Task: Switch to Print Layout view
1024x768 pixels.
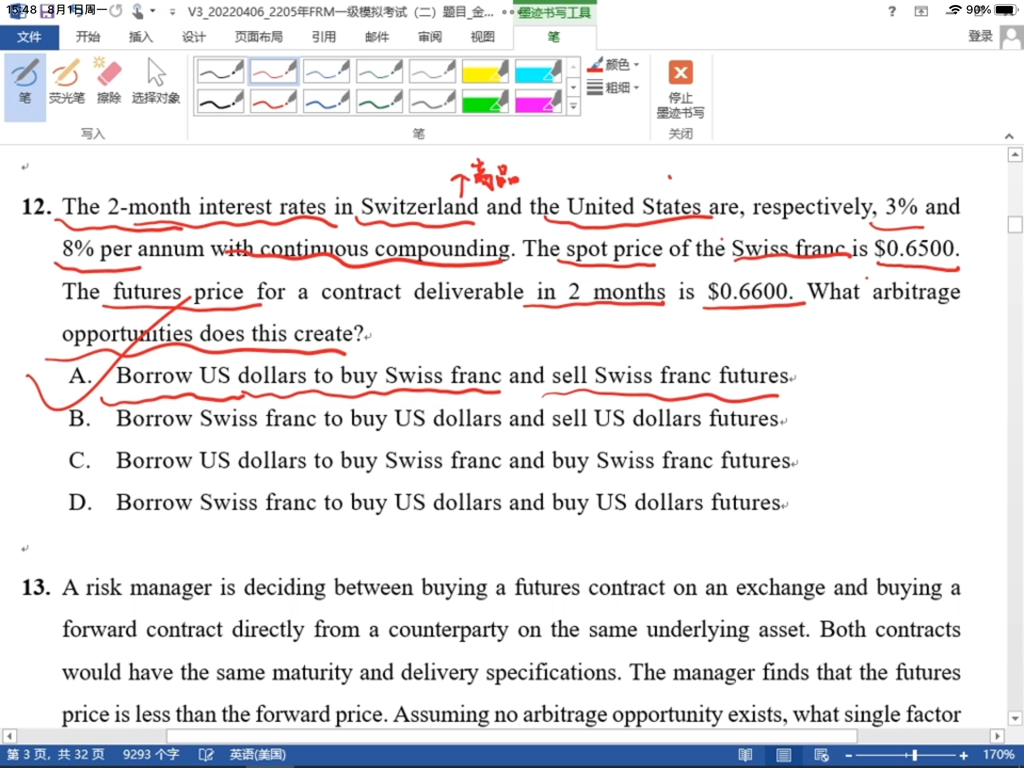Action: [x=783, y=755]
